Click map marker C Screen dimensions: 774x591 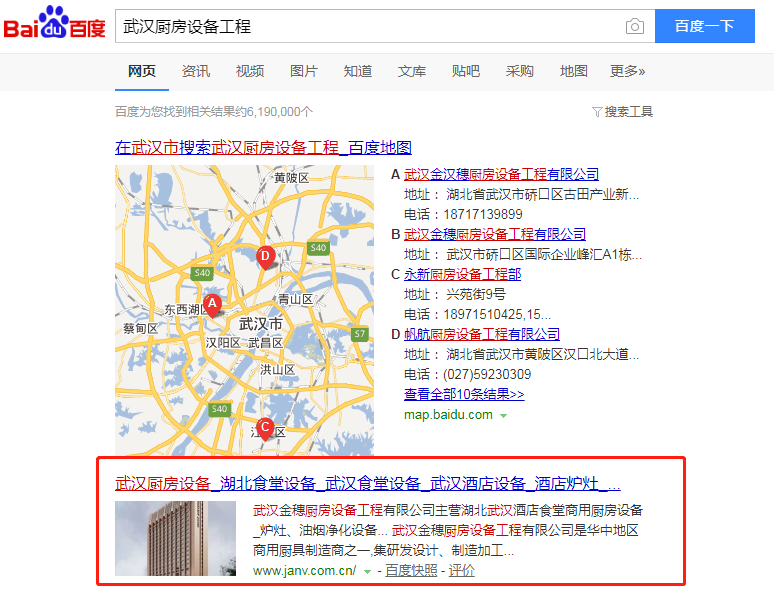click(265, 429)
